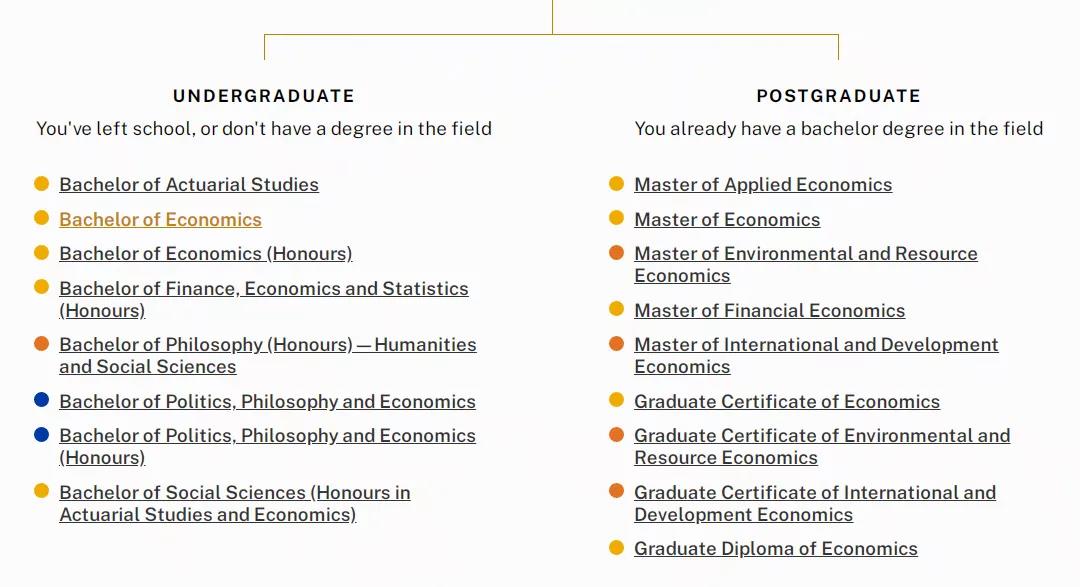Open Bachelor of Philosophy (Honours) Humanities link
The image size is (1080, 587).
pyautogui.click(x=267, y=345)
